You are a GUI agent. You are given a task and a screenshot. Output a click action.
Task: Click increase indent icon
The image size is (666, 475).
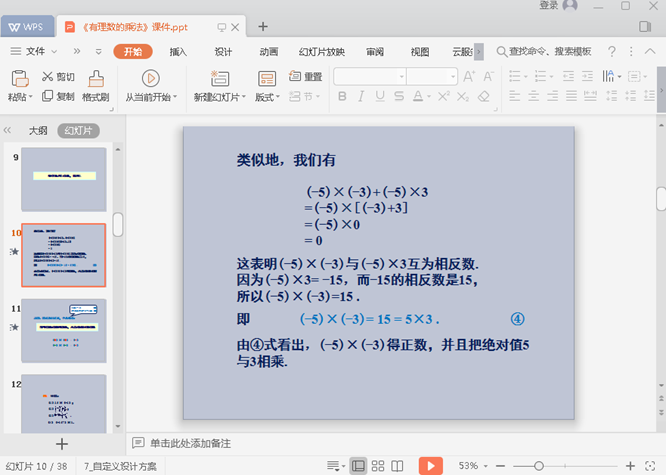587,76
